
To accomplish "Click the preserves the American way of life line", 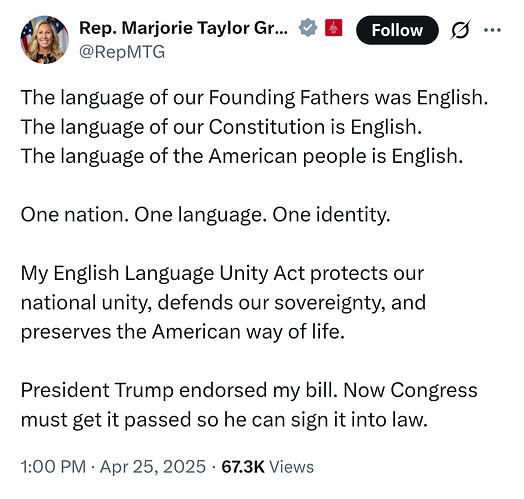I will tap(182, 332).
